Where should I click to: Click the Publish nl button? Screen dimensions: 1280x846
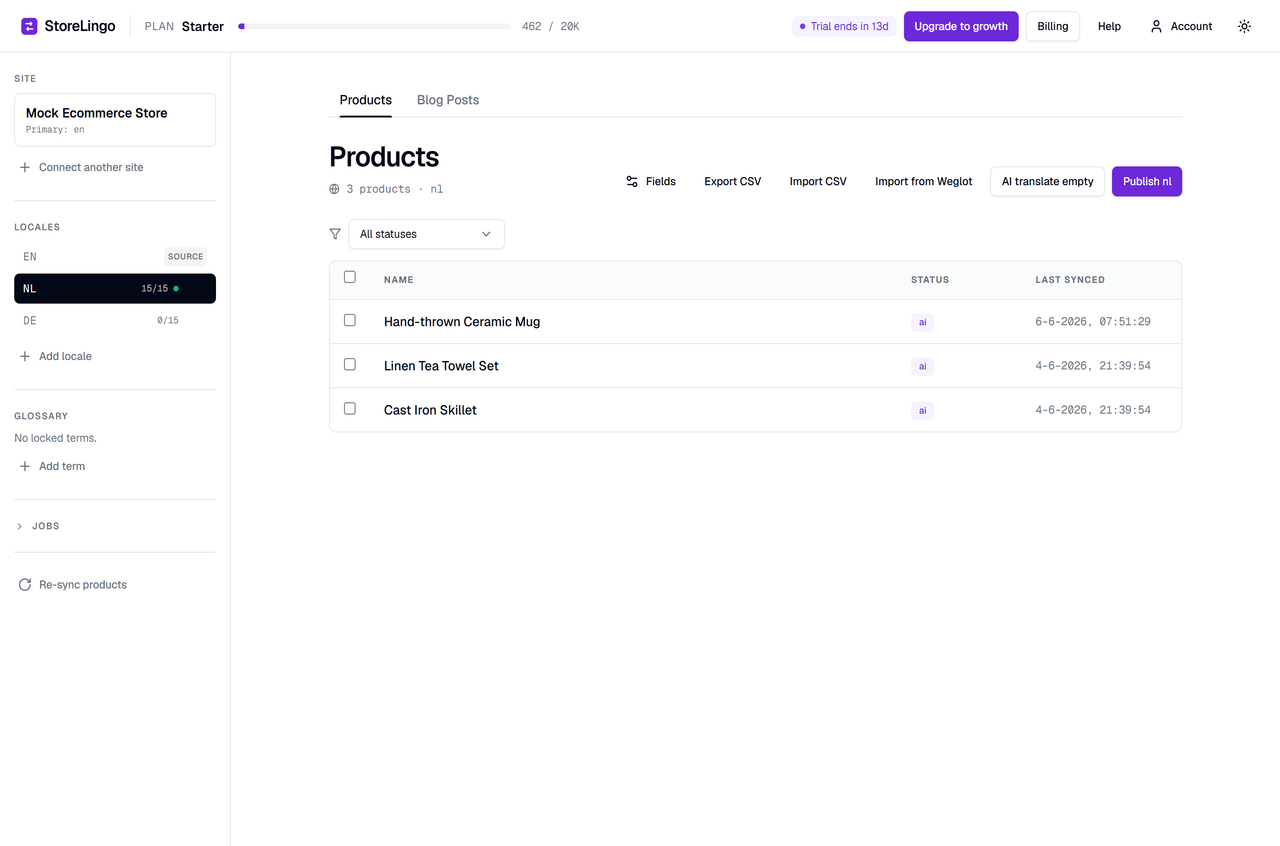(x=1147, y=181)
